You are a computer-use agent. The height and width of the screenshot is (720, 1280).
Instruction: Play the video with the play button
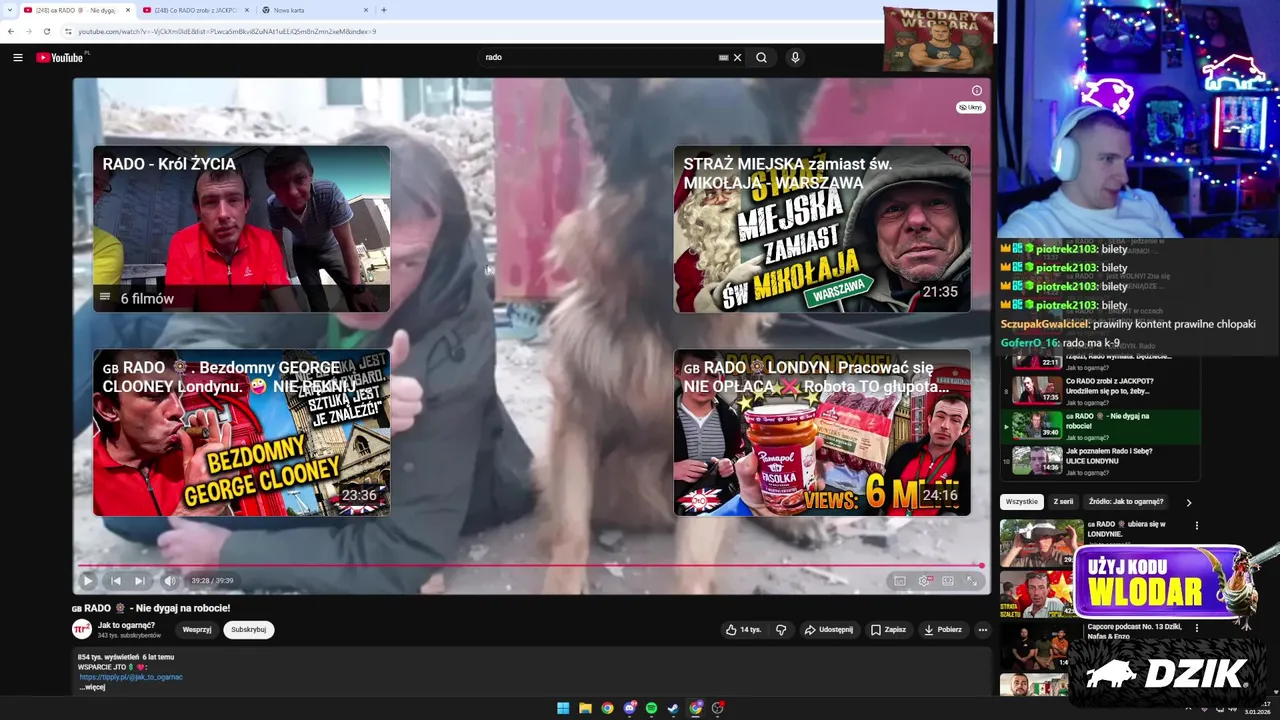pyautogui.click(x=88, y=580)
